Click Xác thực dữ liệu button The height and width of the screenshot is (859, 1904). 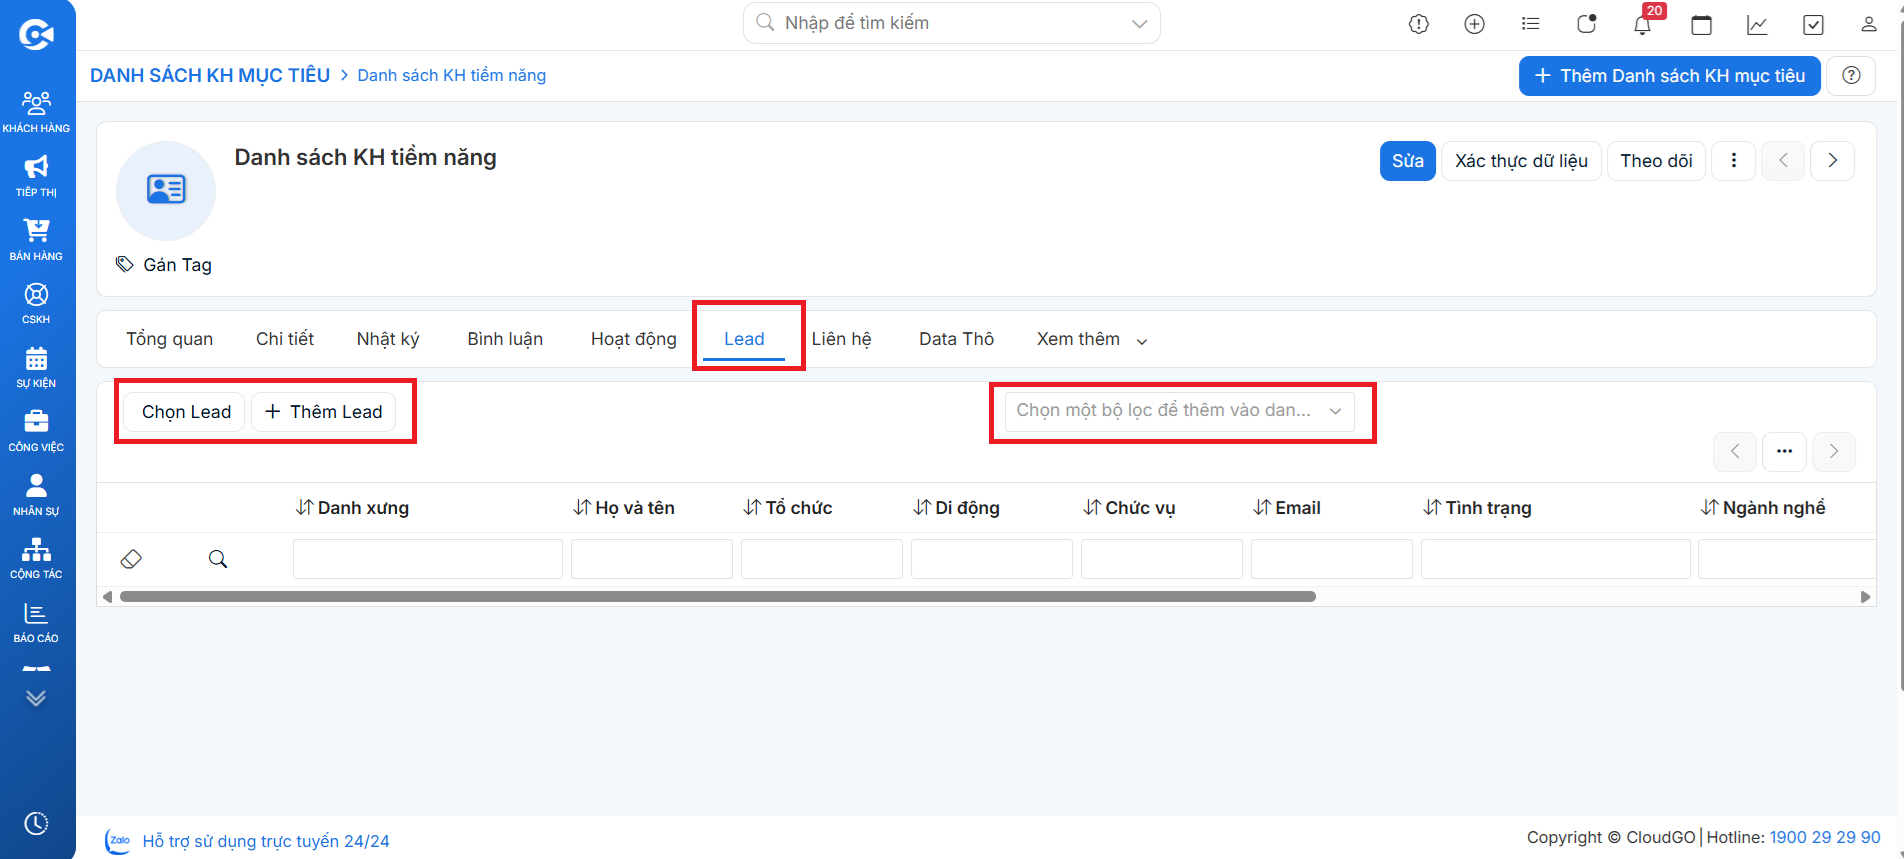1521,161
